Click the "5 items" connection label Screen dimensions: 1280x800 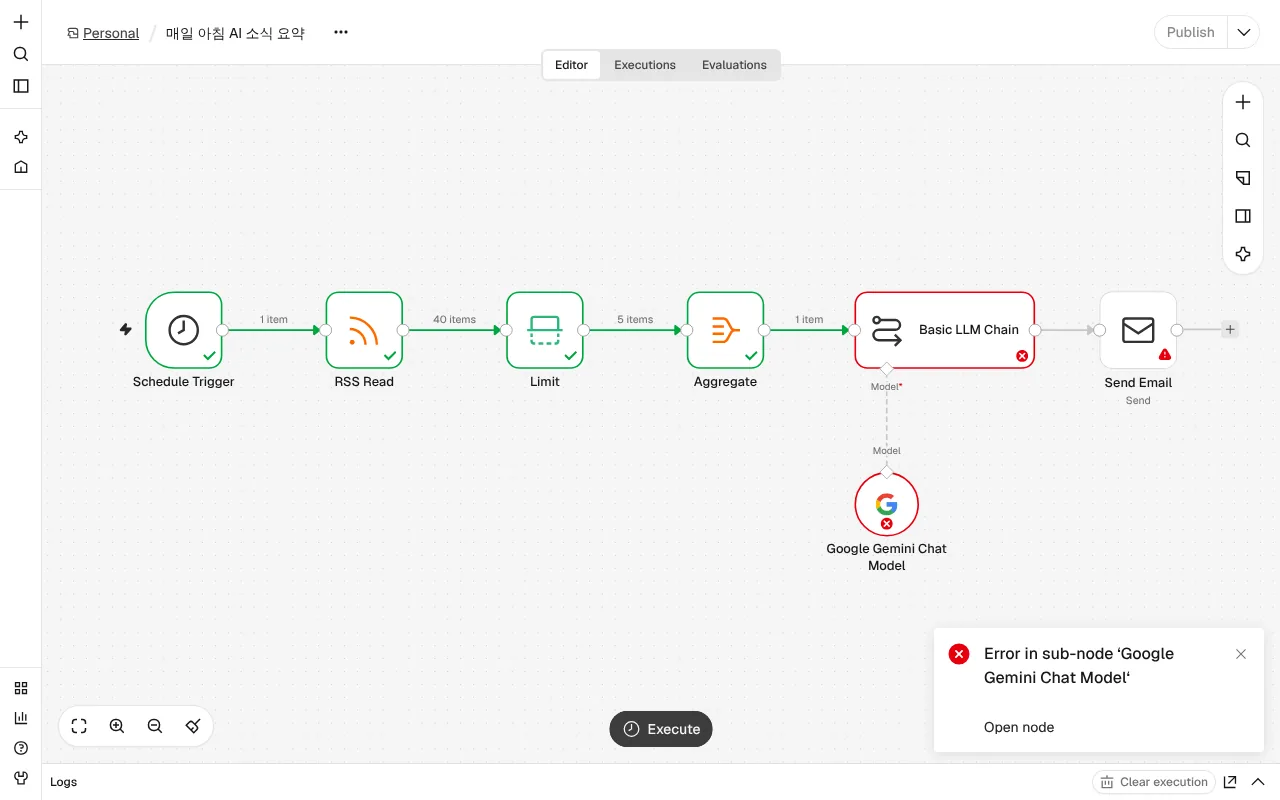tap(635, 320)
